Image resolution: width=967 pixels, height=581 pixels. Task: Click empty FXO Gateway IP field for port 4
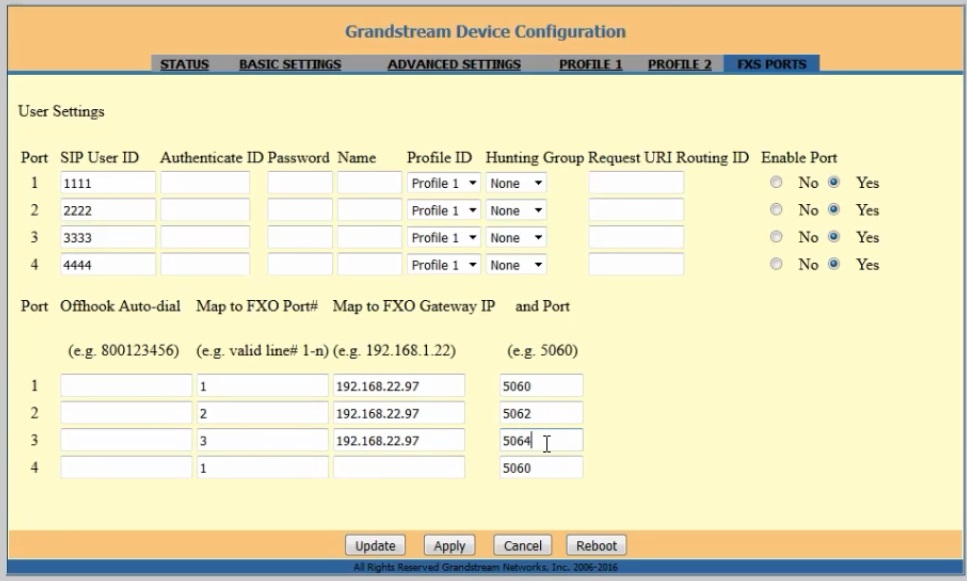pos(398,468)
